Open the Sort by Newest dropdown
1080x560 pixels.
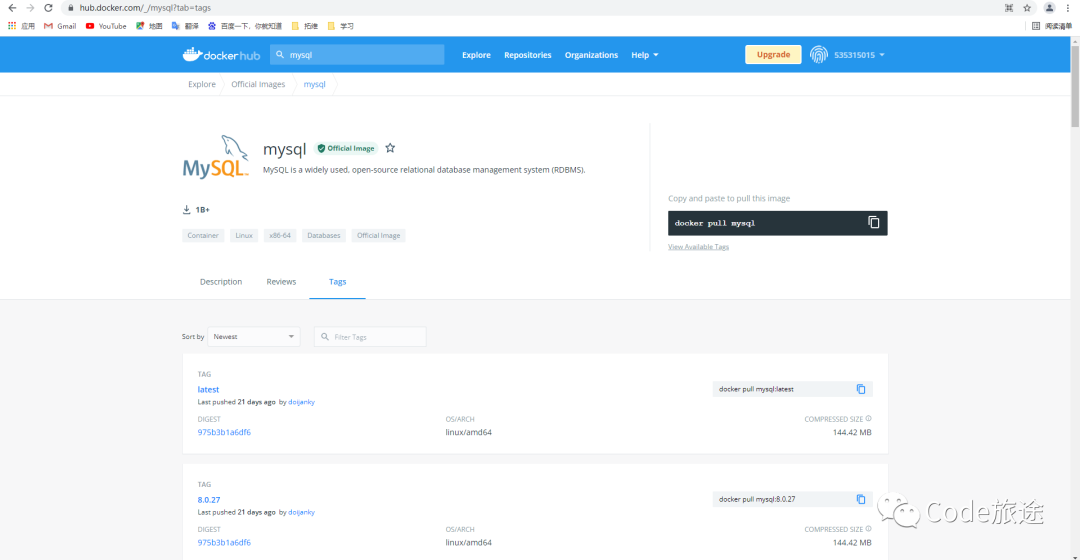click(253, 337)
